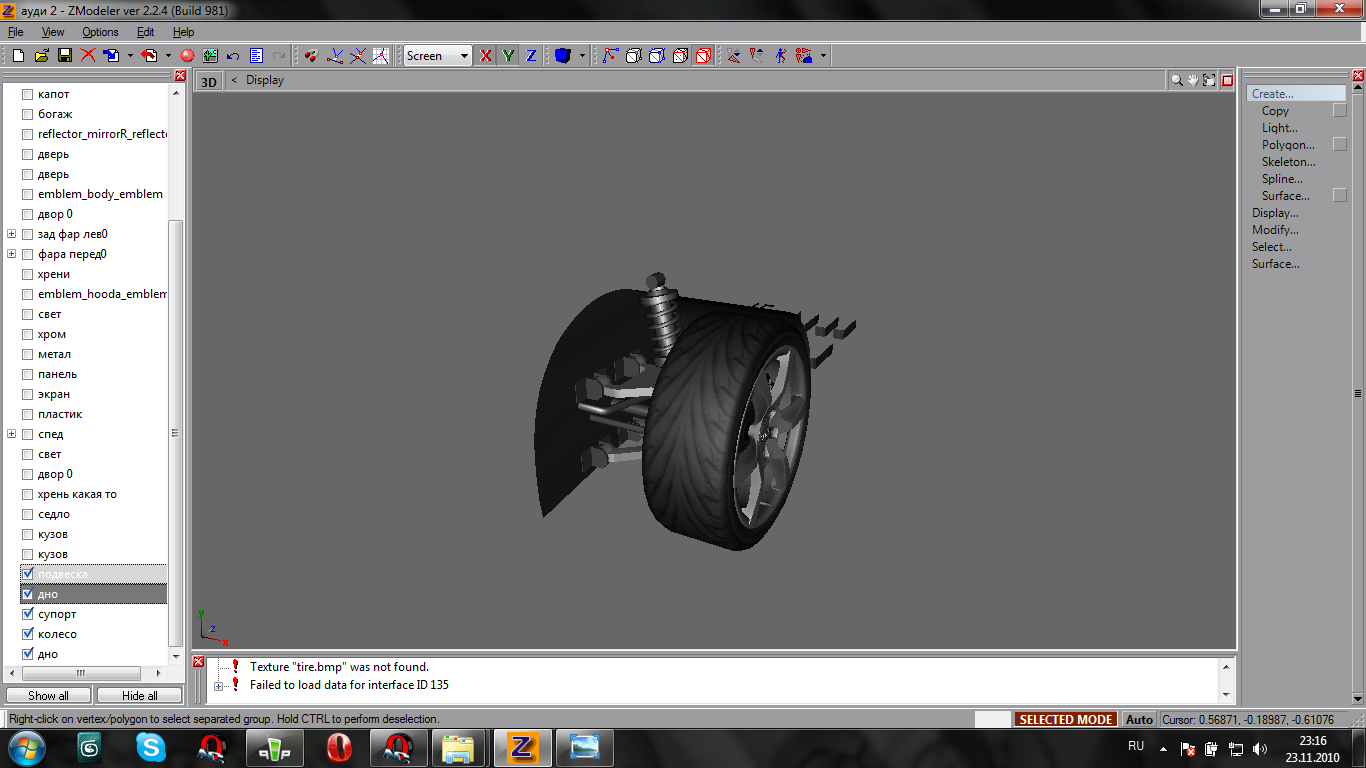Toggle the Y axis constraint button
The image size is (1366, 768).
pos(508,56)
